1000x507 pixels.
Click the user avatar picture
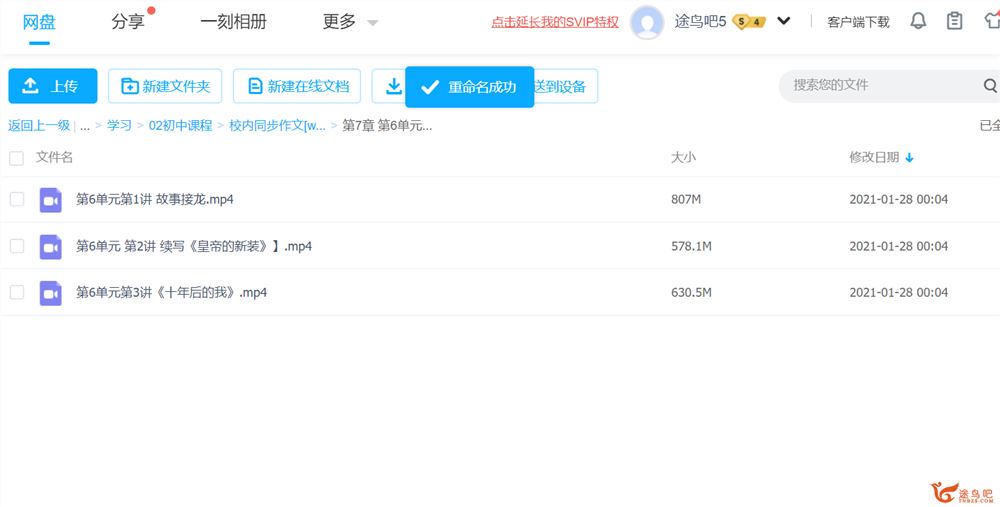click(647, 22)
